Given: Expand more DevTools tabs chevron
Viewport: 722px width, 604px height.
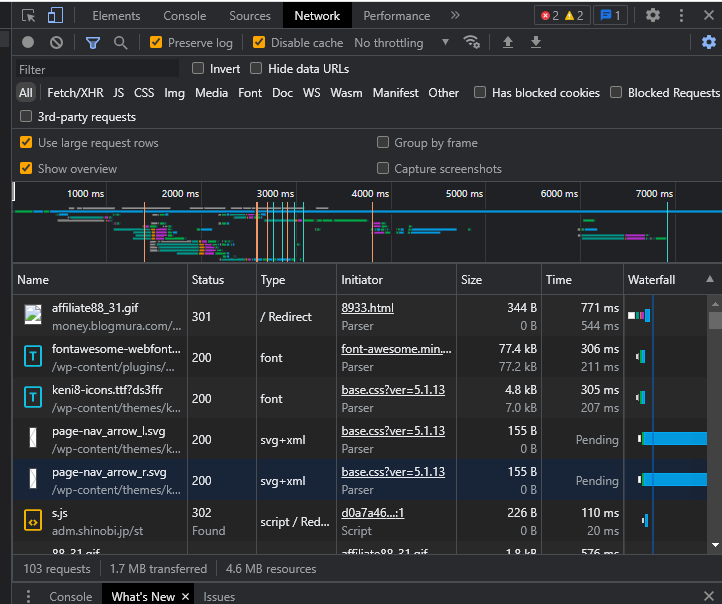Looking at the screenshot, I should (455, 15).
